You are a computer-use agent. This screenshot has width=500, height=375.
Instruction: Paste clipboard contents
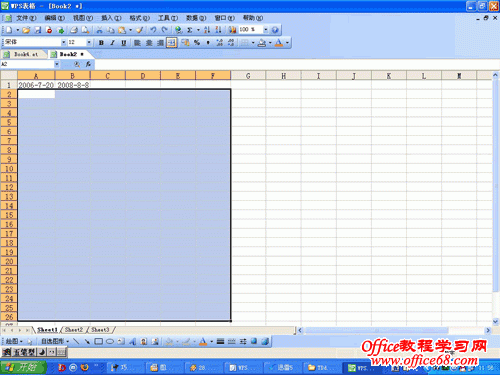click(x=122, y=30)
